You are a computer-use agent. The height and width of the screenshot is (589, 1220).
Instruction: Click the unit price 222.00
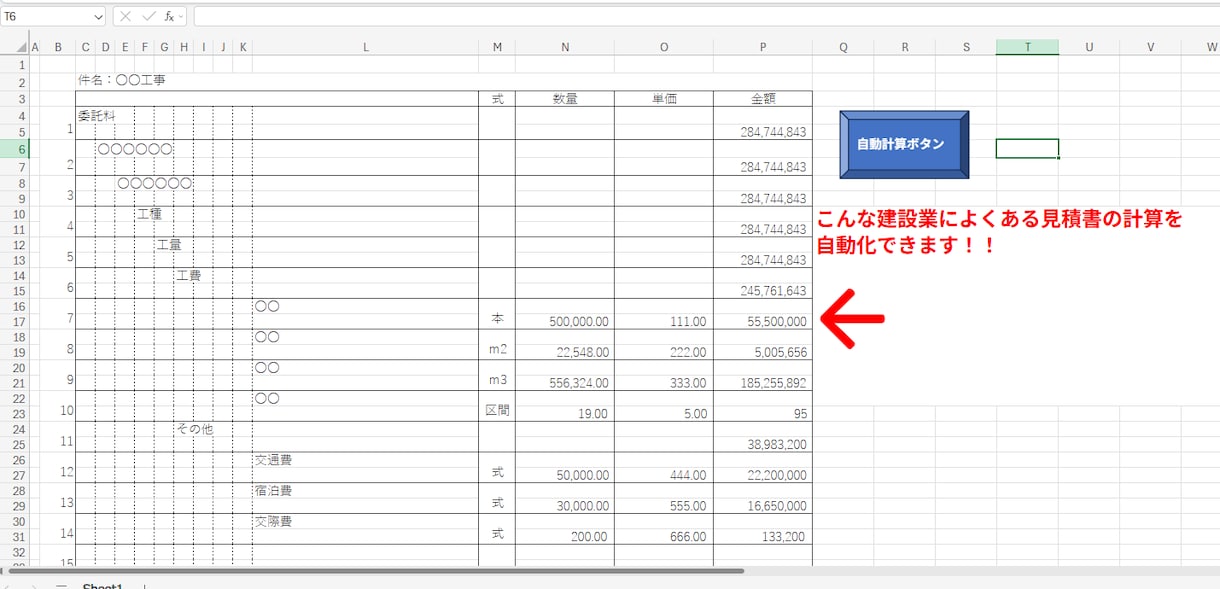coord(688,353)
